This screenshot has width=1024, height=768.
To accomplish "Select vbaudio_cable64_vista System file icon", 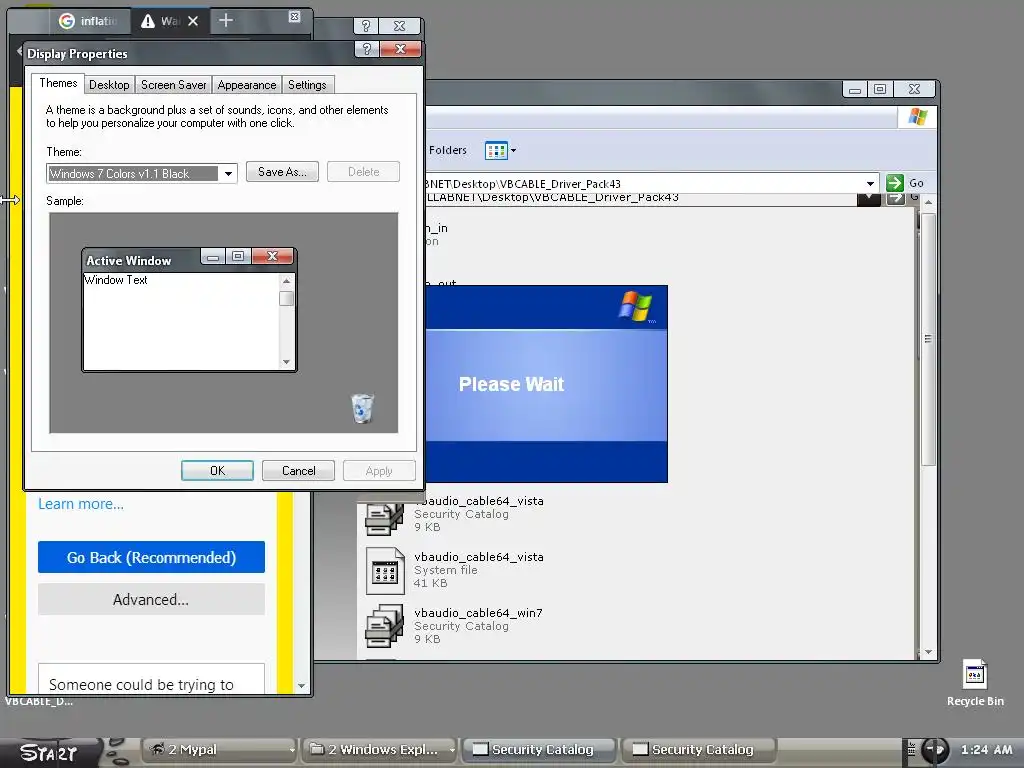I will 385,571.
